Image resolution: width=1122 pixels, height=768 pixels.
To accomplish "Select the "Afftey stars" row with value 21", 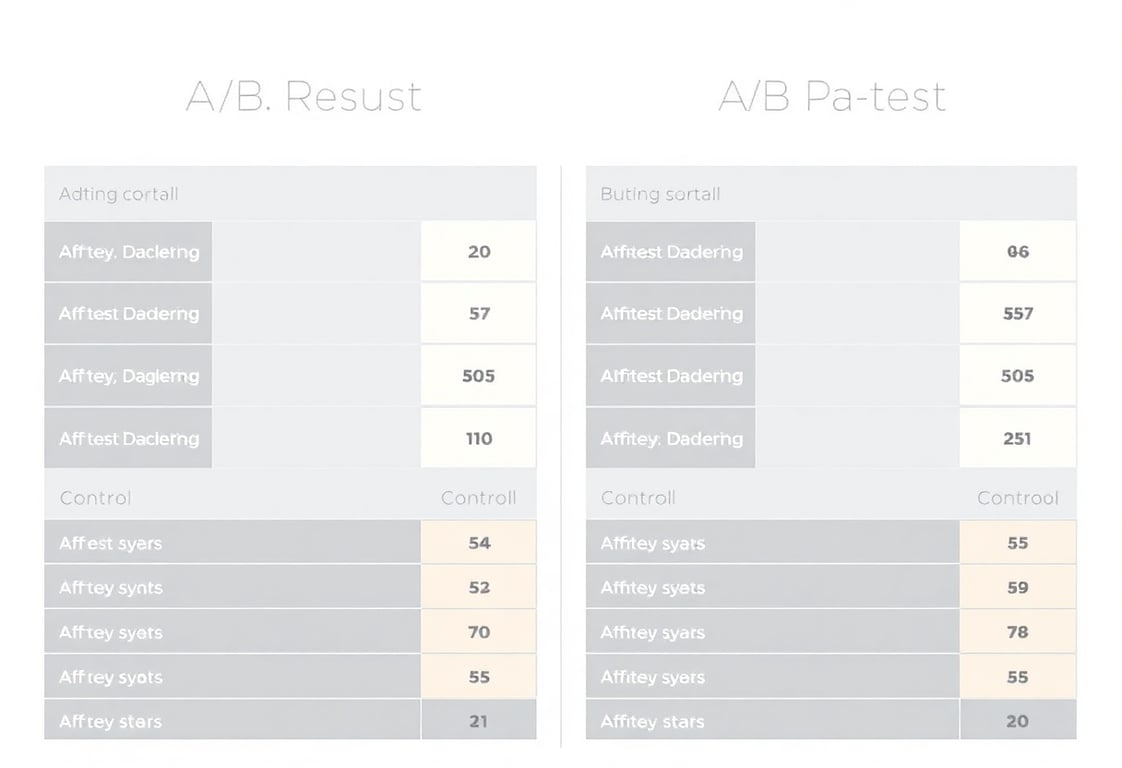I will coord(110,721).
